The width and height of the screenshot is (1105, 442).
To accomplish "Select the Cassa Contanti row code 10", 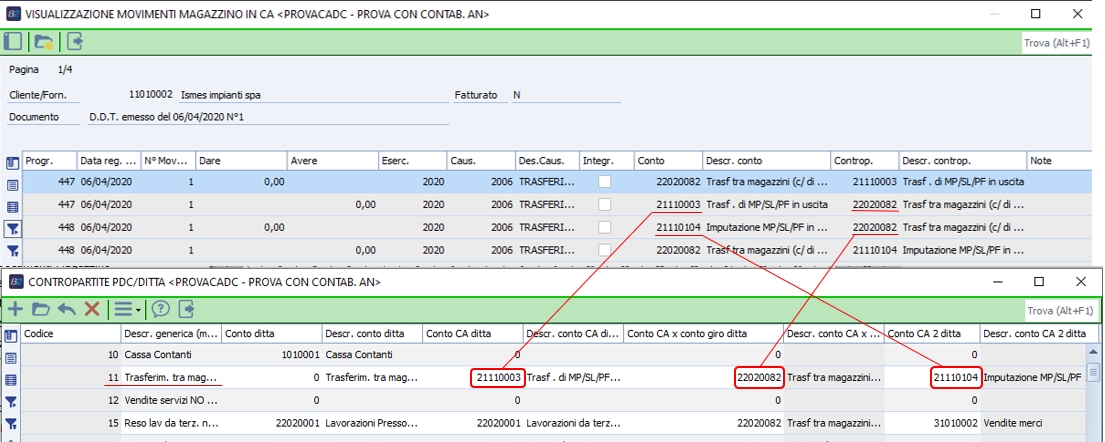I will [70, 355].
